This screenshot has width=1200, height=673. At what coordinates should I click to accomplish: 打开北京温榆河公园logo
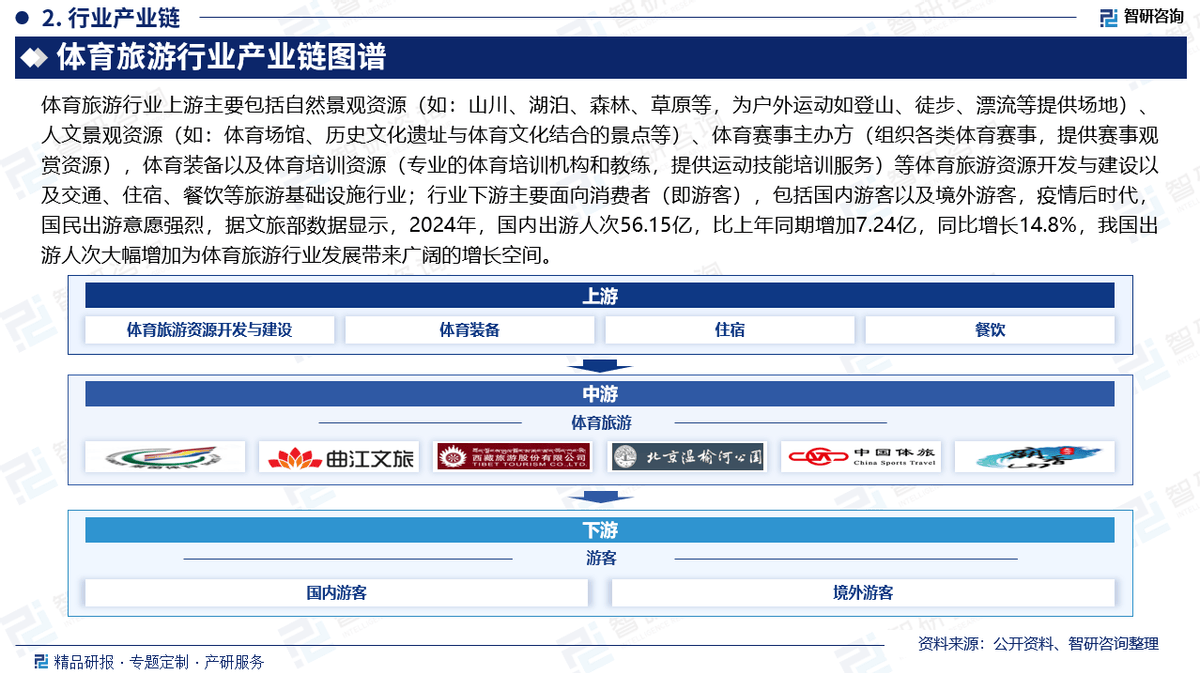(687, 456)
